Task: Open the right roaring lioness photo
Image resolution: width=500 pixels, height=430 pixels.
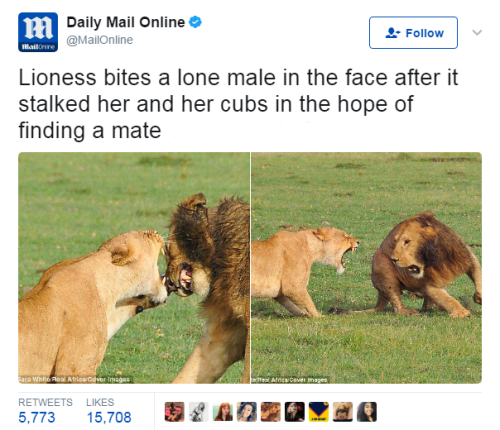Action: tap(366, 268)
